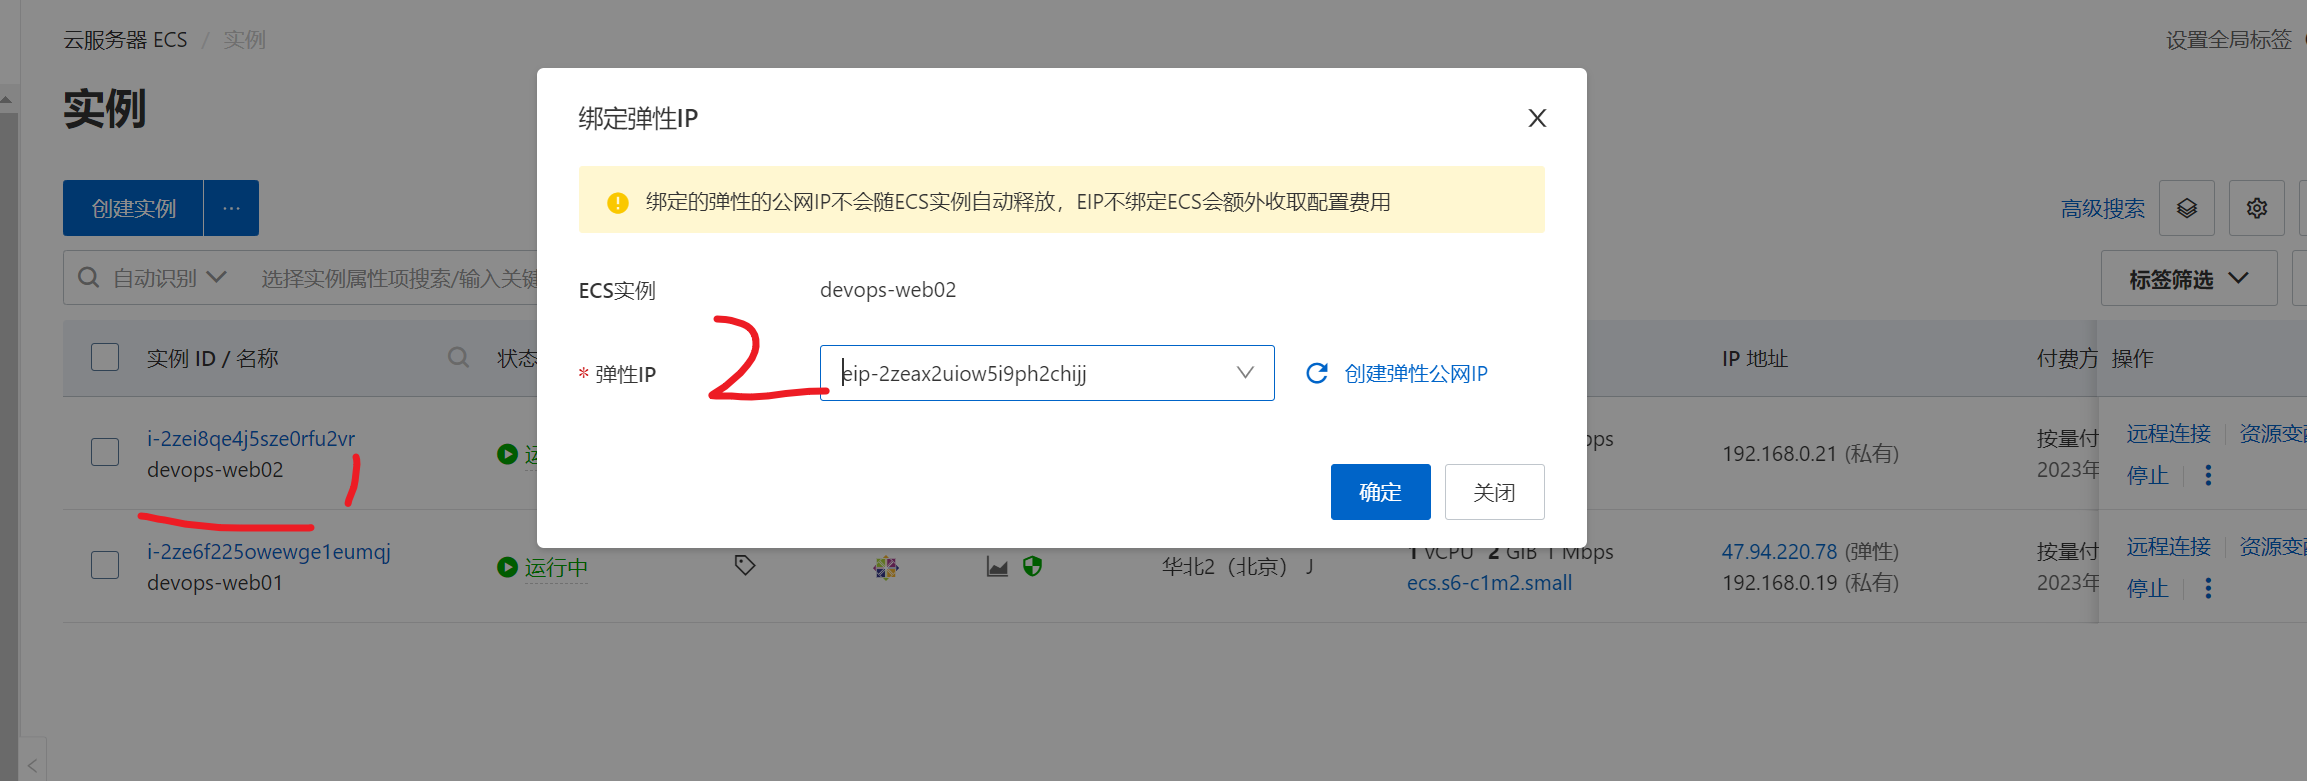Open the gear settings icon near 高级搜索
This screenshot has width=2307, height=781.
[x=2256, y=208]
